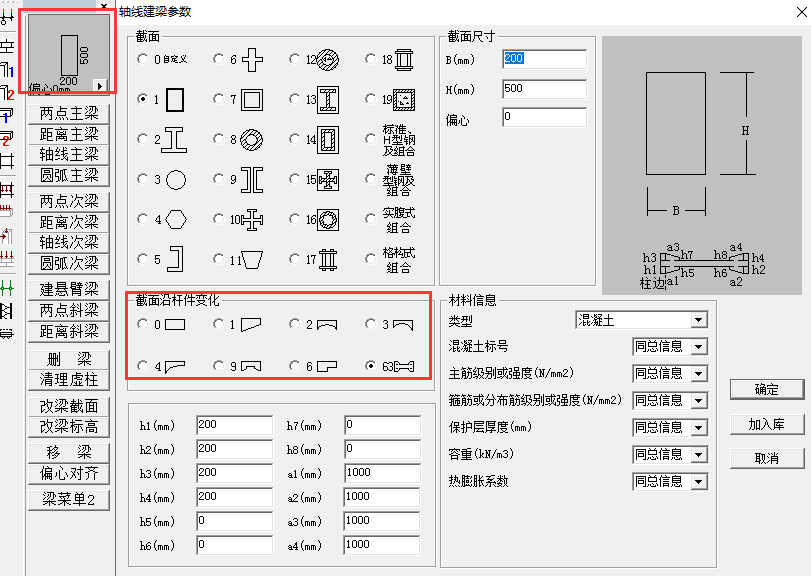The image size is (811, 576).
Task: Expand the 主筋级别或强度 dropdown
Action: pyautogui.click(x=699, y=373)
